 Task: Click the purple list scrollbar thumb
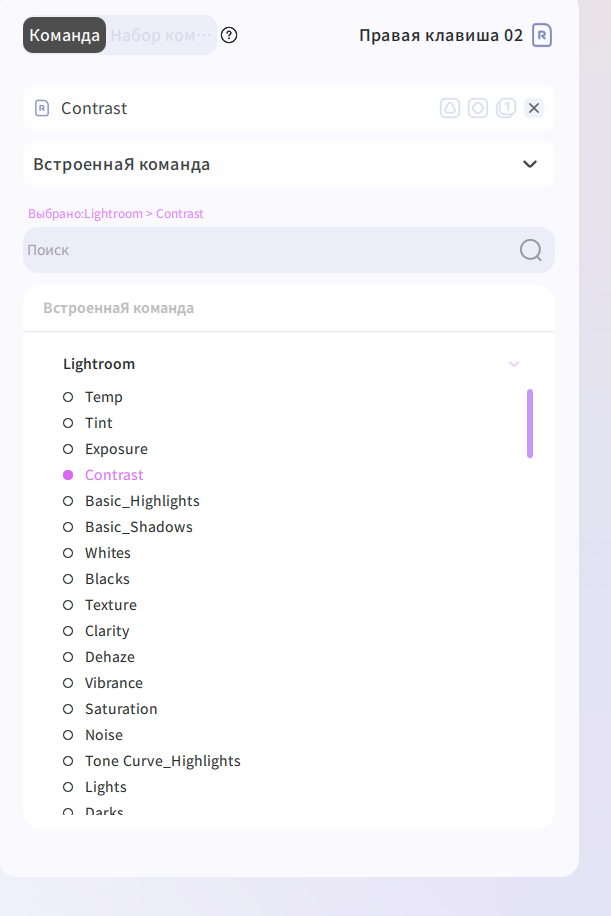[530, 424]
